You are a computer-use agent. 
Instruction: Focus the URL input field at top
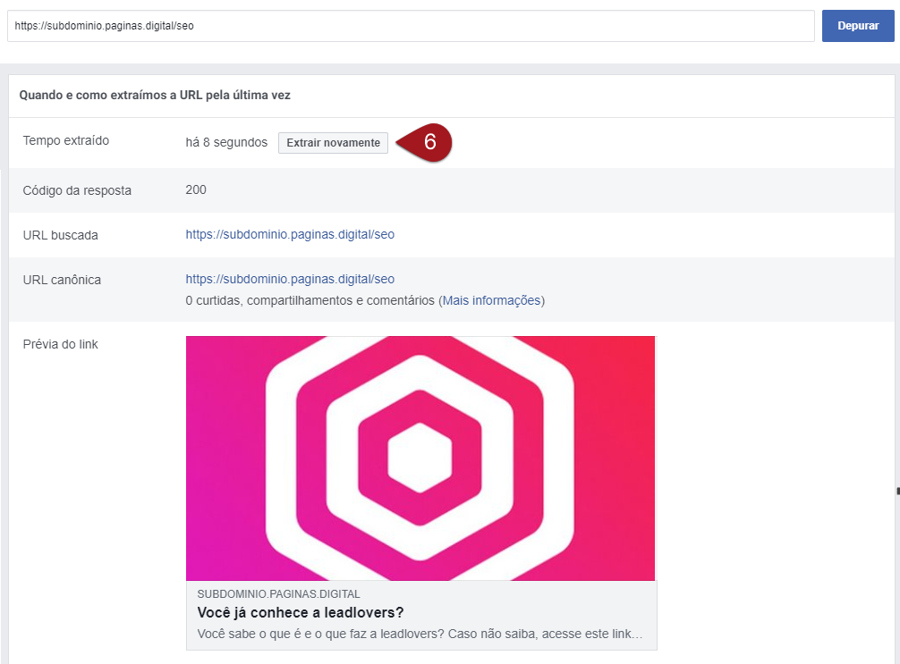tap(410, 26)
